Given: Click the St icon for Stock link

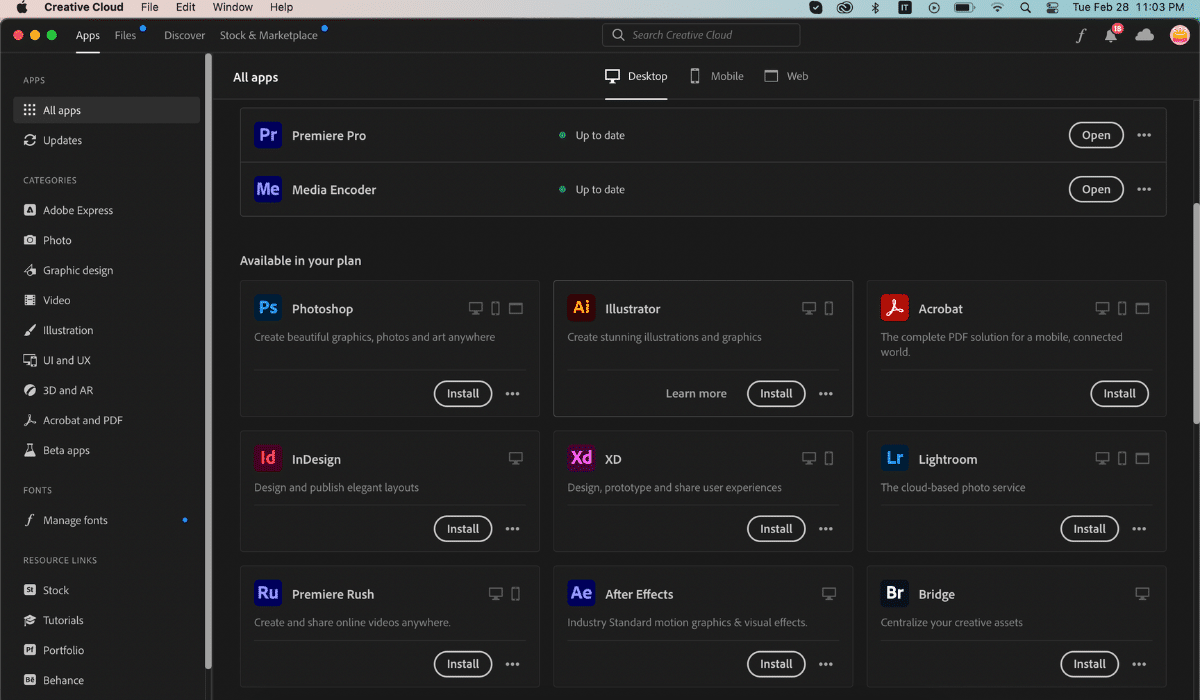Looking at the screenshot, I should click(30, 590).
